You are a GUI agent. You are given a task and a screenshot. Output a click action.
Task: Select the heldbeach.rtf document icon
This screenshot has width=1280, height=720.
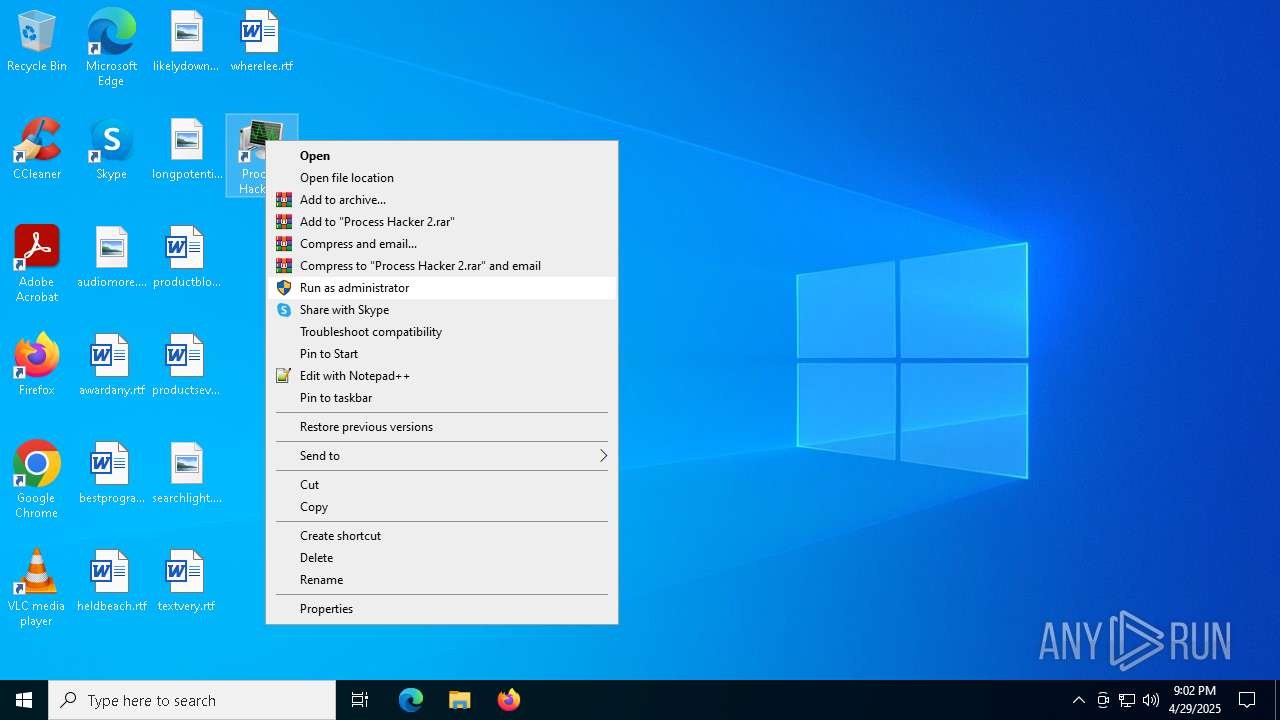[x=111, y=581]
